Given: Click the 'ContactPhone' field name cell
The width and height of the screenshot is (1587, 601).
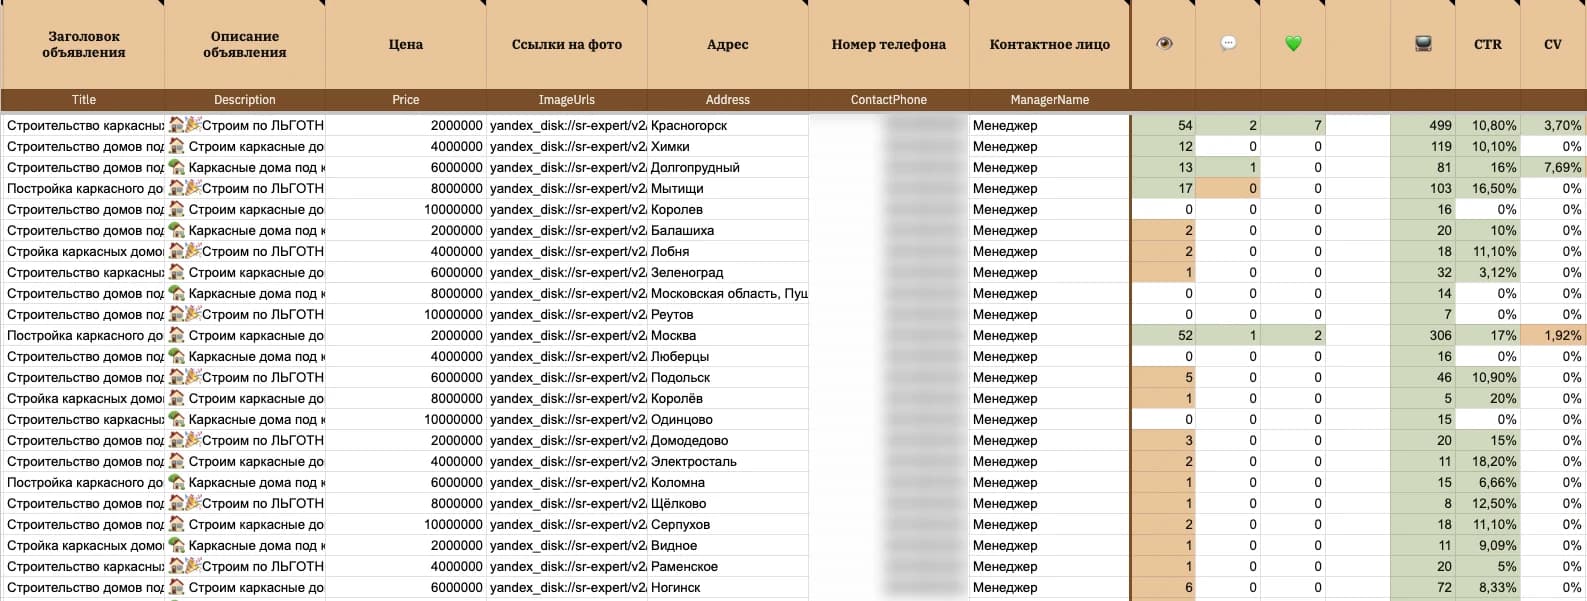Looking at the screenshot, I should (x=889, y=100).
